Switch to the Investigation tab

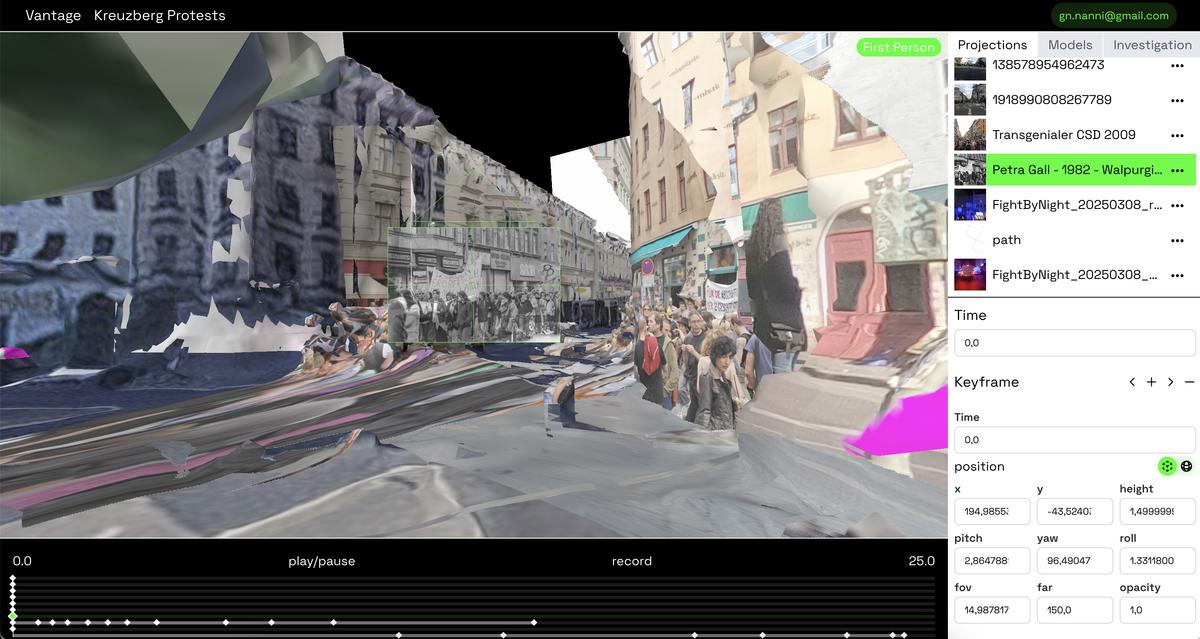pyautogui.click(x=1152, y=45)
